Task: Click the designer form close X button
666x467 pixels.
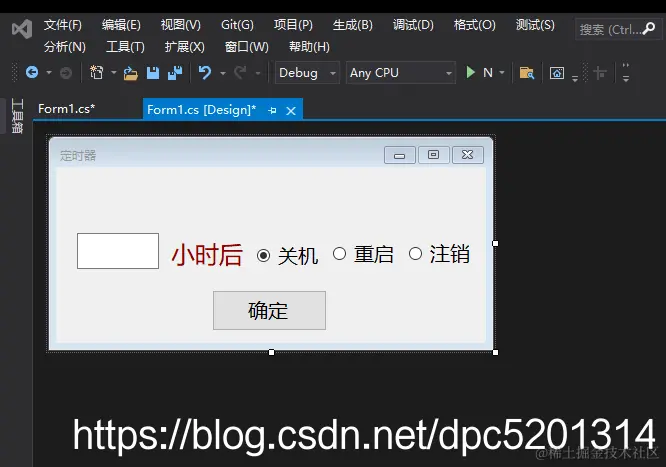Action: click(x=468, y=155)
